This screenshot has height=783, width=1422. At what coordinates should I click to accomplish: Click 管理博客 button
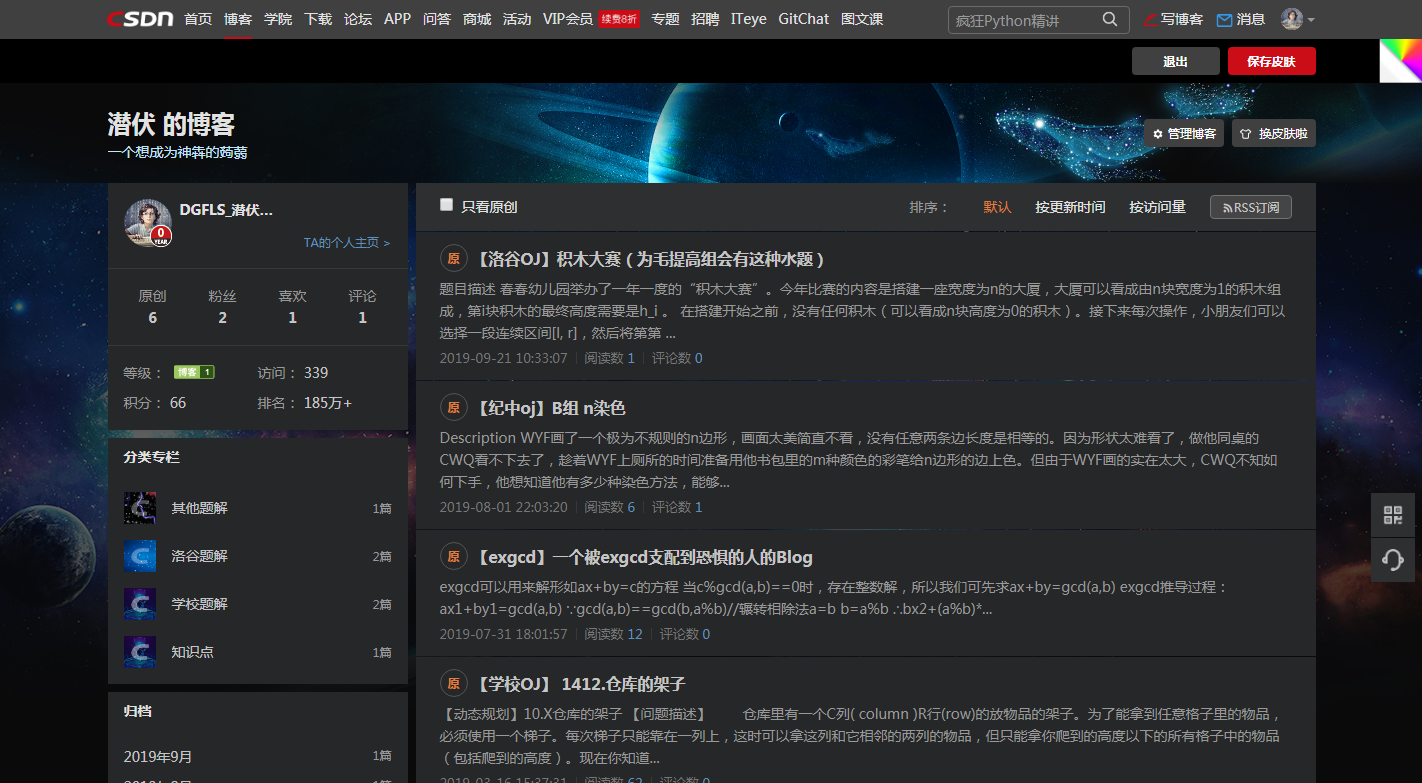(x=1184, y=133)
